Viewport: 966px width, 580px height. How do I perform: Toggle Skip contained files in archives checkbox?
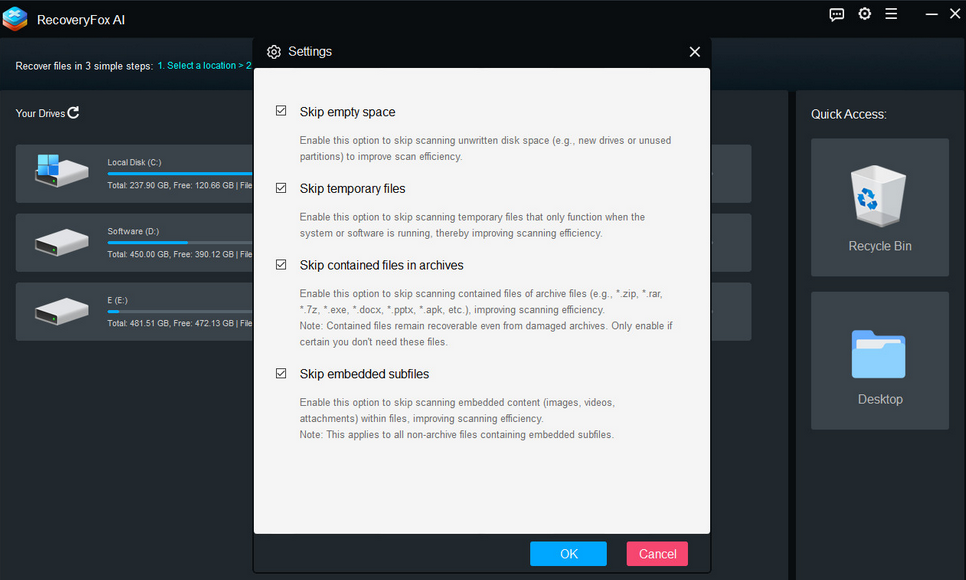(281, 264)
